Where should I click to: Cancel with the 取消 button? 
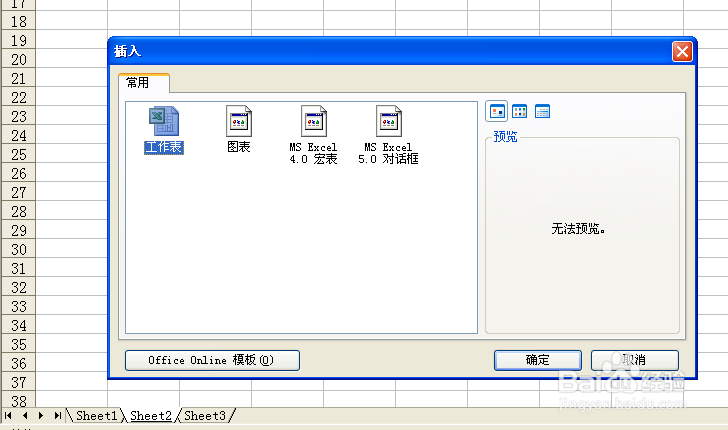[x=635, y=360]
